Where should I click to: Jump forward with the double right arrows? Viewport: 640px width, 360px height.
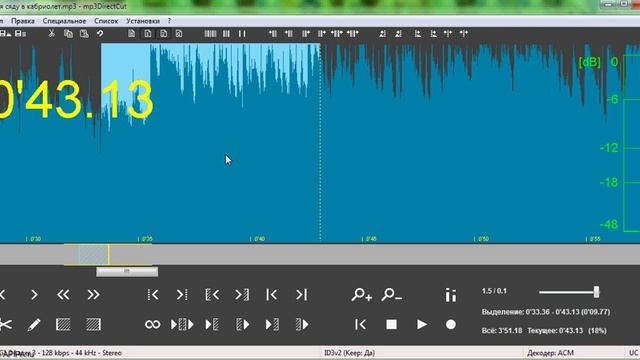93,294
